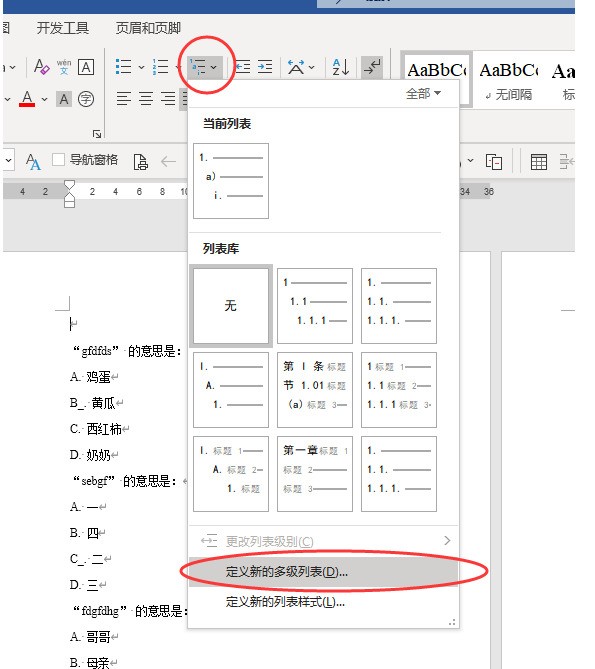Viewport: 595px width, 669px height.
Task: Open the Asian layout dropdown arrow
Action: pyautogui.click(x=312, y=67)
